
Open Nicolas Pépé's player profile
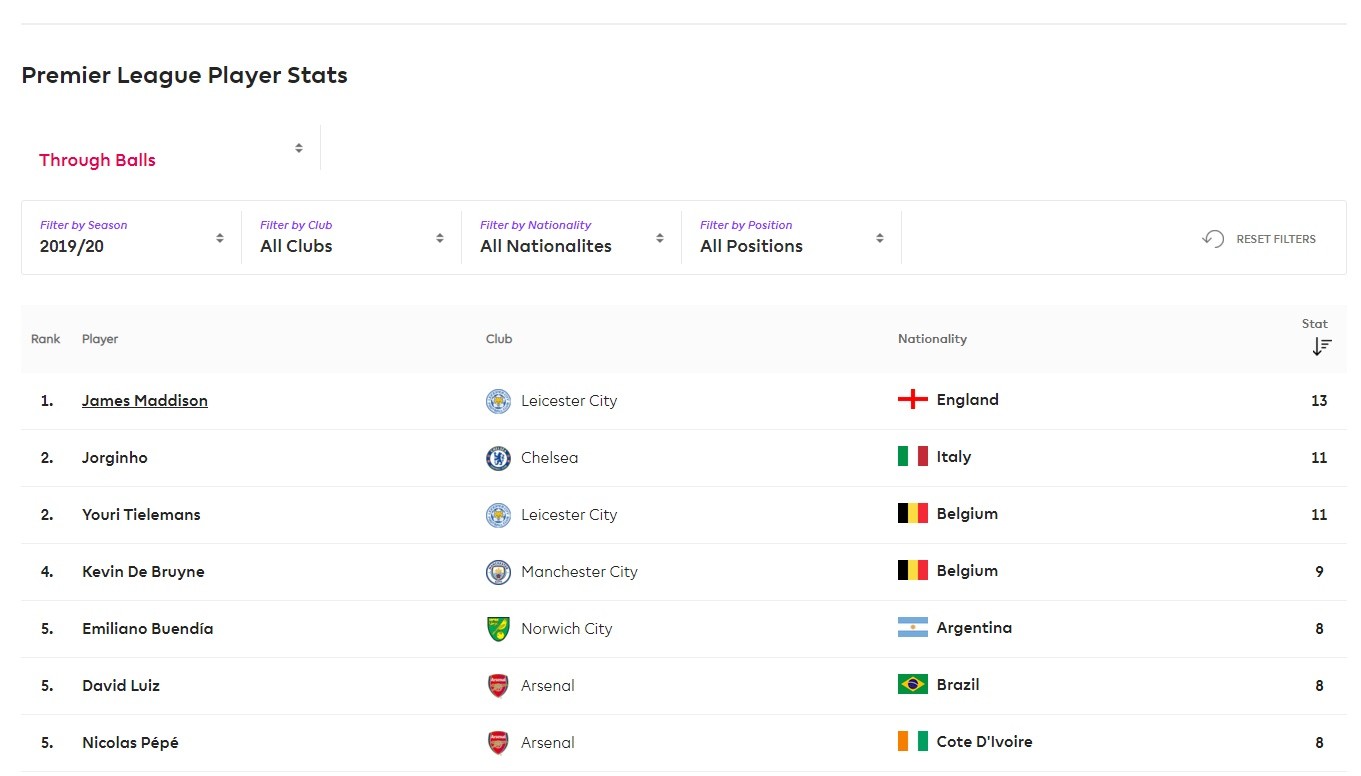pos(130,743)
